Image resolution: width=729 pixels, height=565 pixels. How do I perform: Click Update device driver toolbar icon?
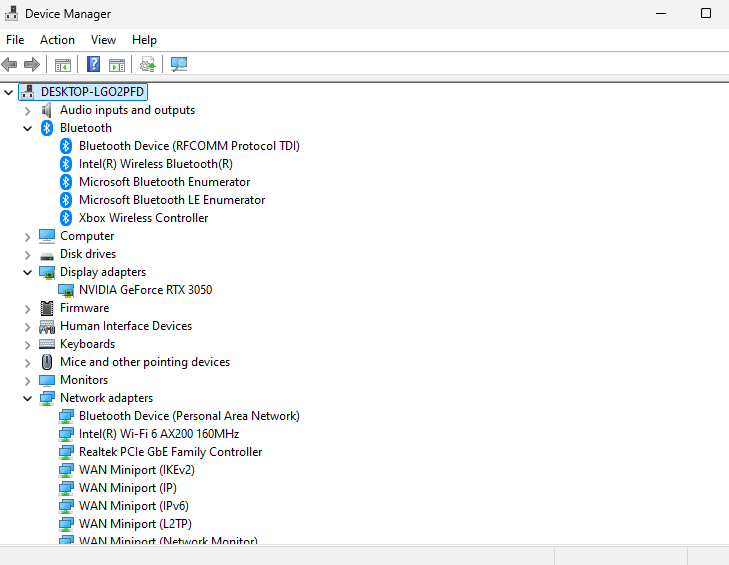[148, 65]
